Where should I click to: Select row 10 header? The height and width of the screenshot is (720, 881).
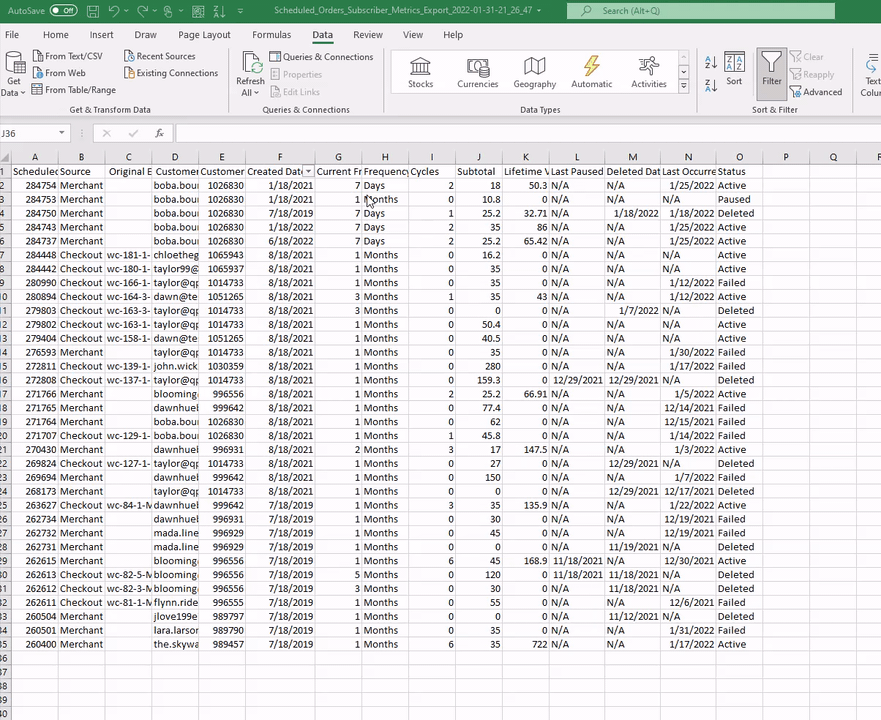[x=5, y=297]
